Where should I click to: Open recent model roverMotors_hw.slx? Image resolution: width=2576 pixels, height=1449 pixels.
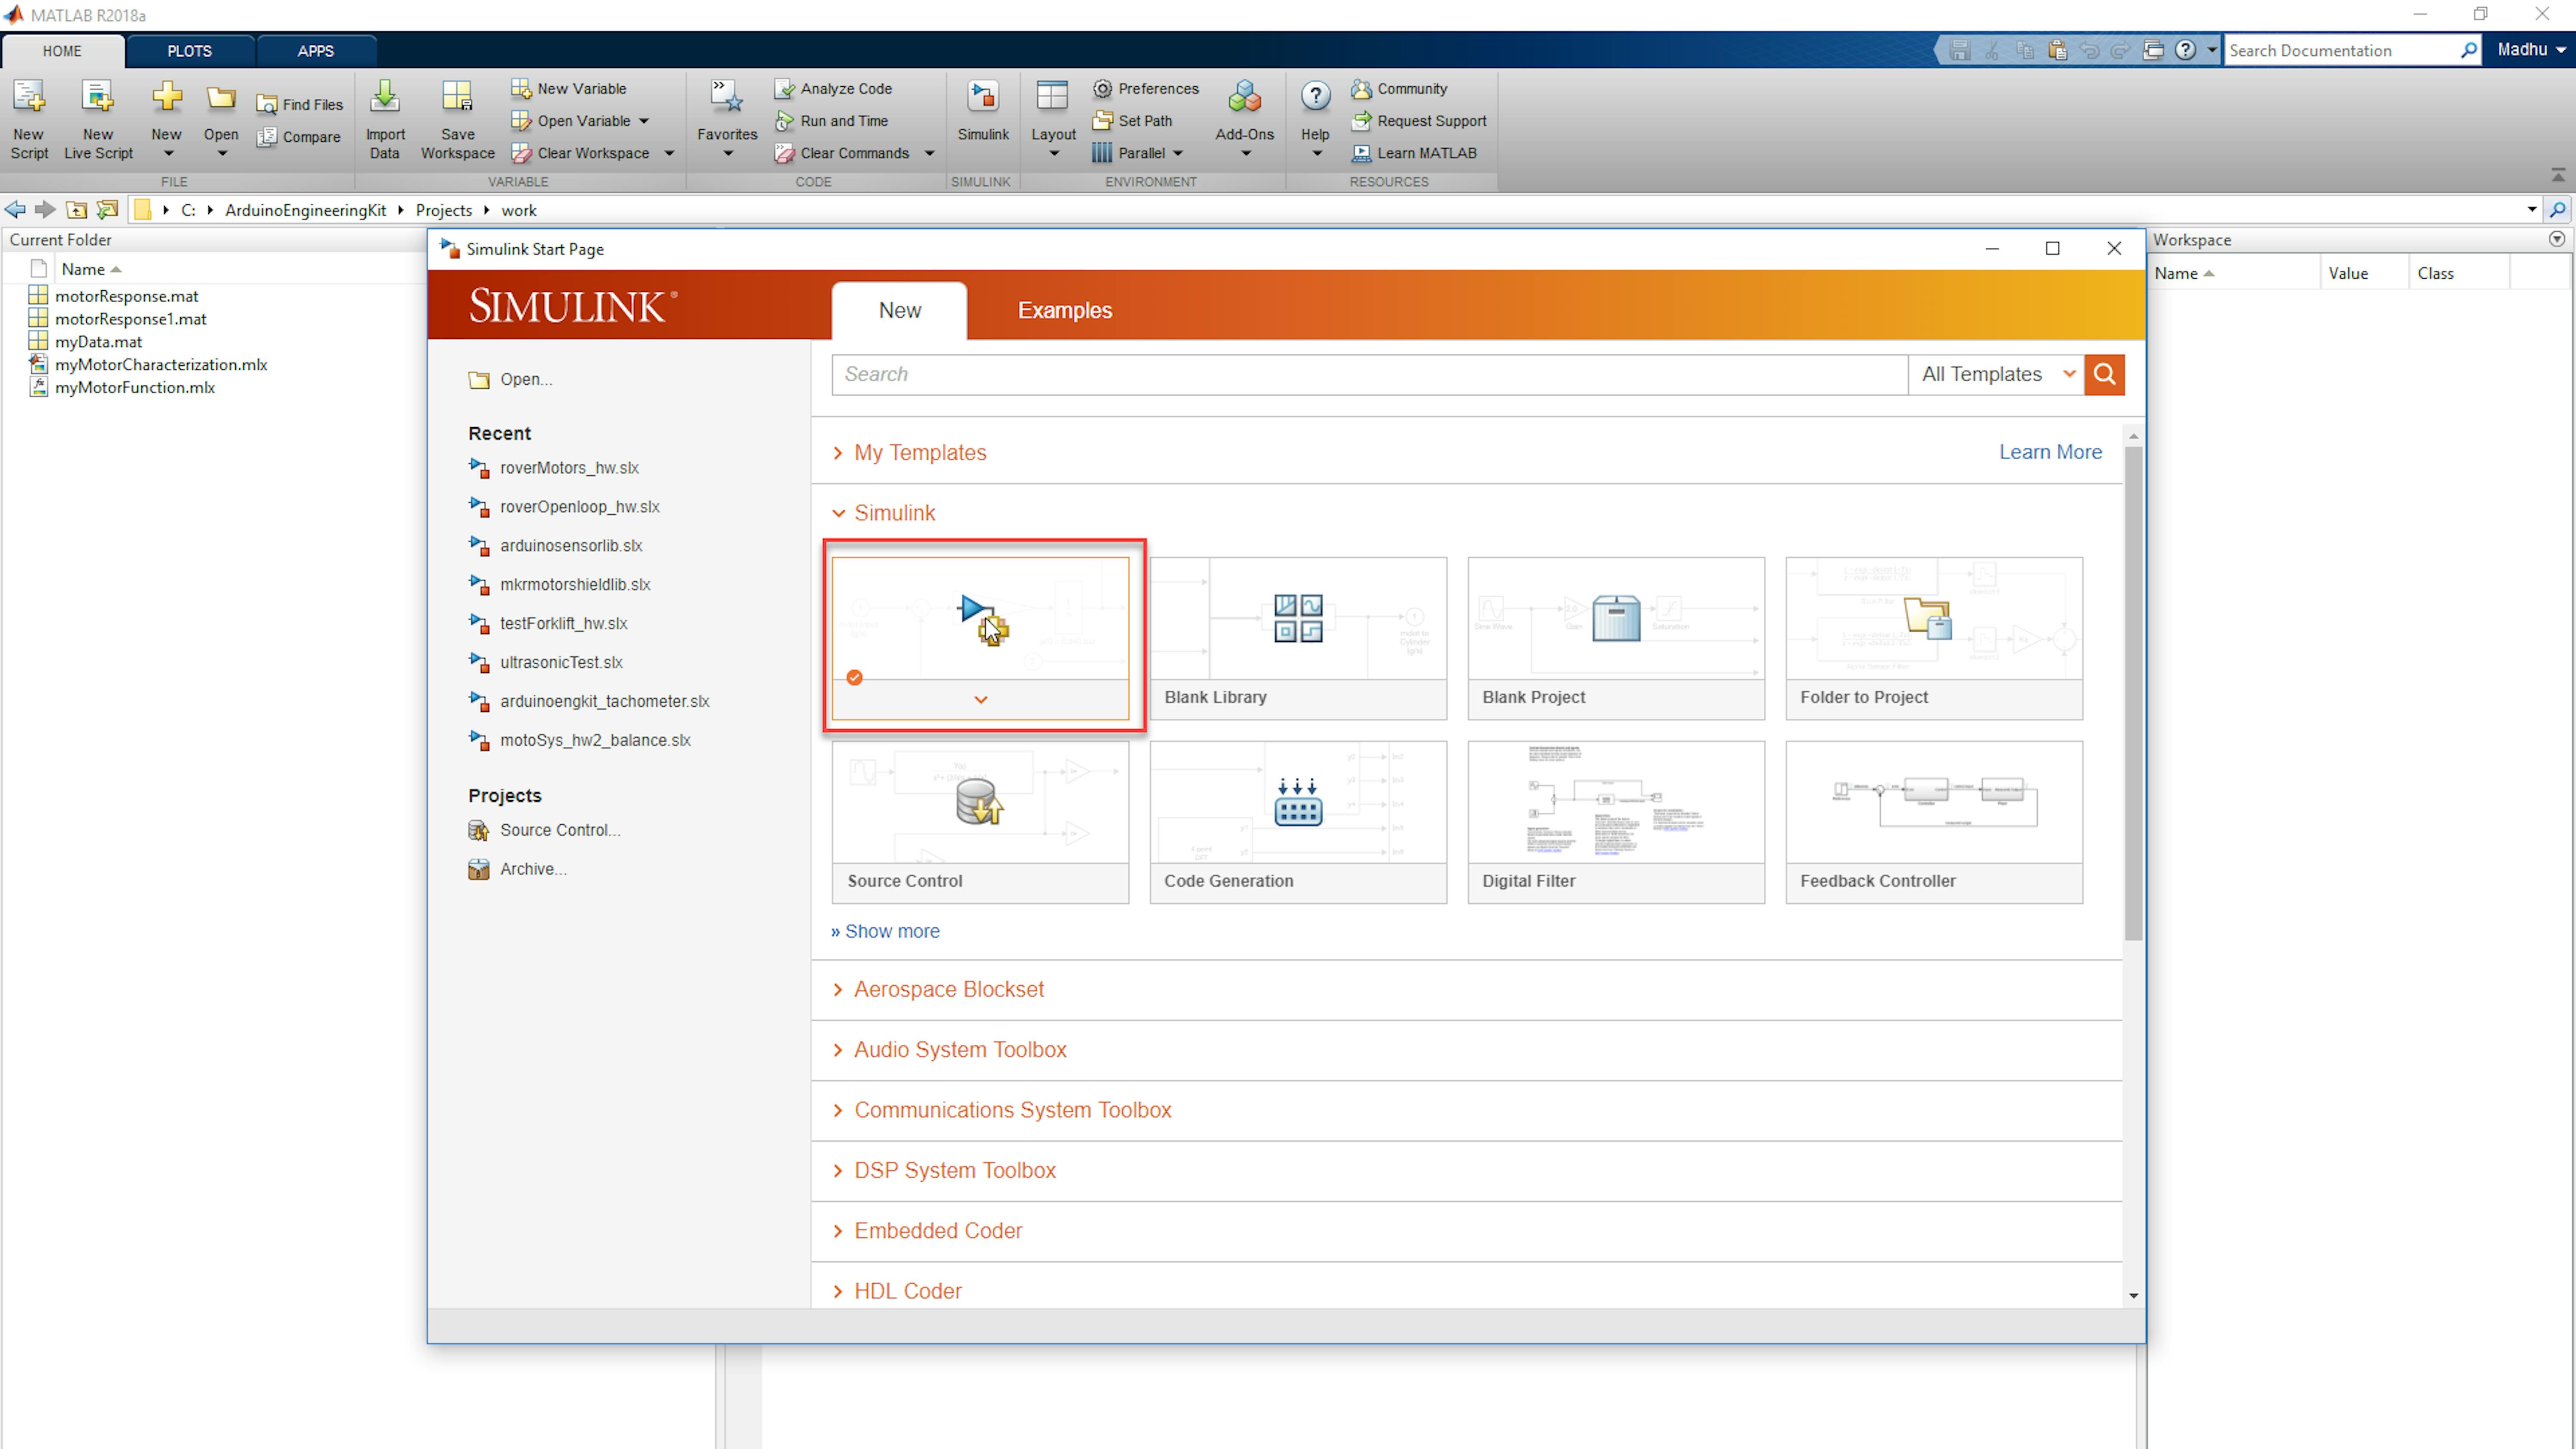554,468
